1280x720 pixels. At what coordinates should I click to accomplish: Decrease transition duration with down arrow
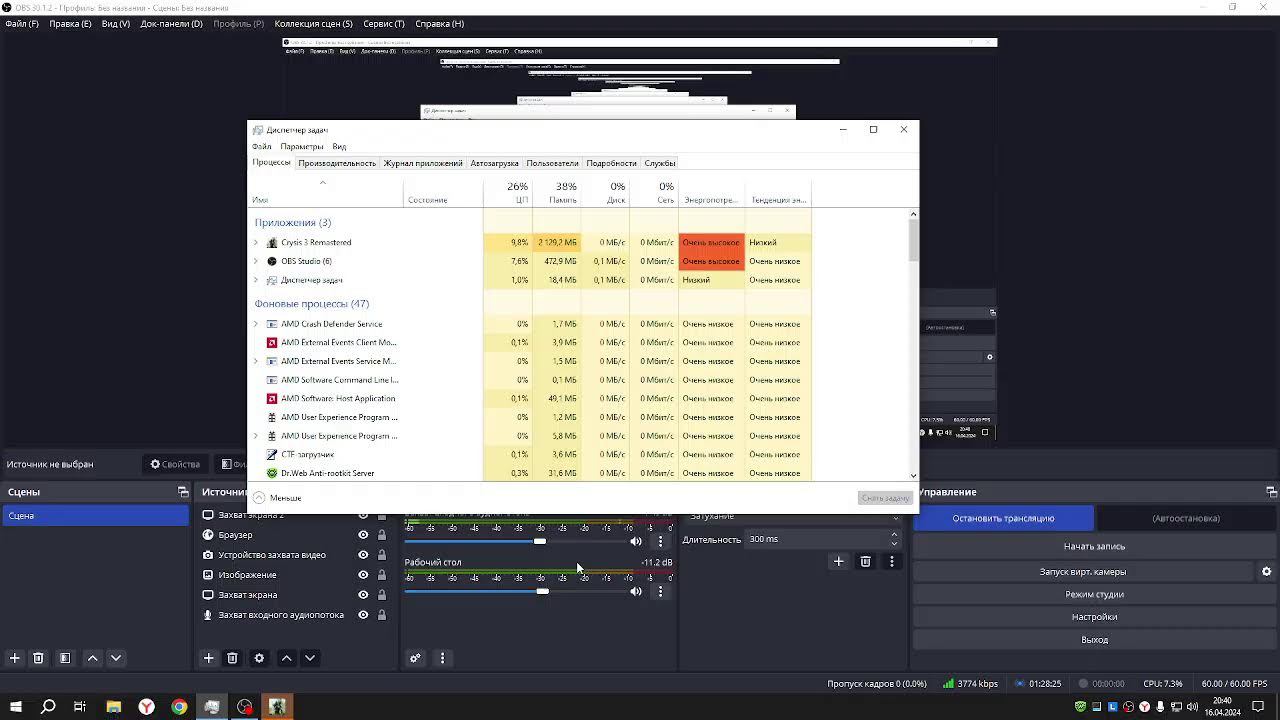click(894, 544)
